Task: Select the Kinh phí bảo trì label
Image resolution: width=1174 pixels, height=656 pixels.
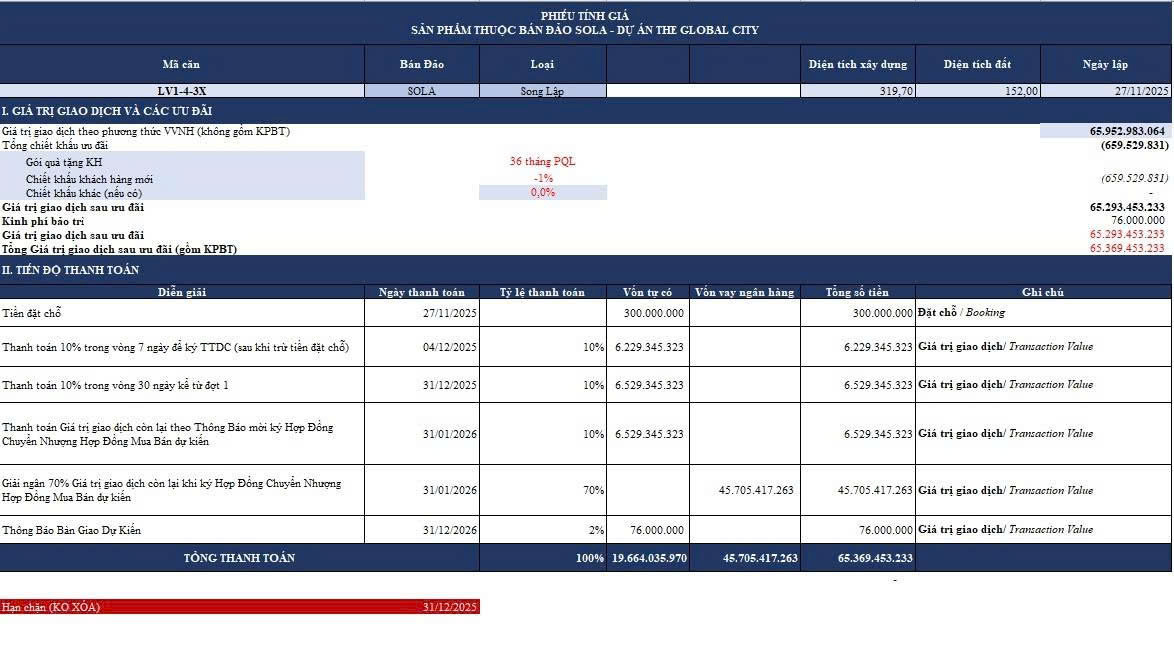Action: [x=44, y=221]
